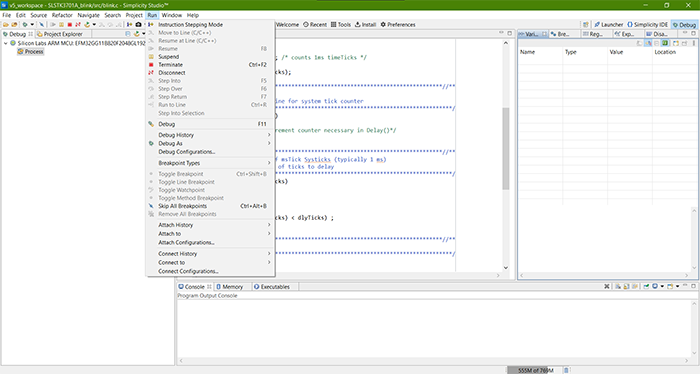Image resolution: width=700 pixels, height=374 pixels.
Task: Expand the Breakpoint Types submenu
Action: coord(210,163)
